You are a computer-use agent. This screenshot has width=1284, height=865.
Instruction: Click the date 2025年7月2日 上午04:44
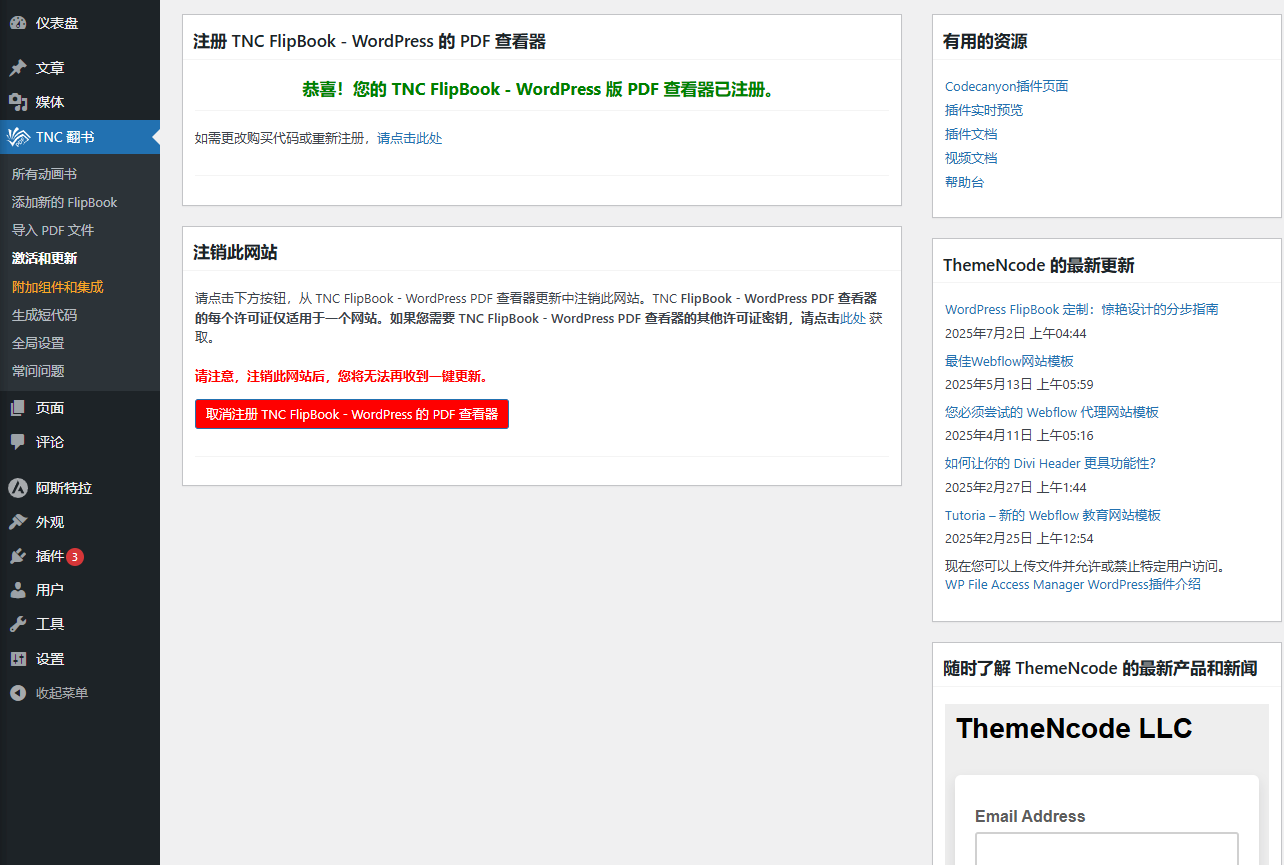point(1015,333)
